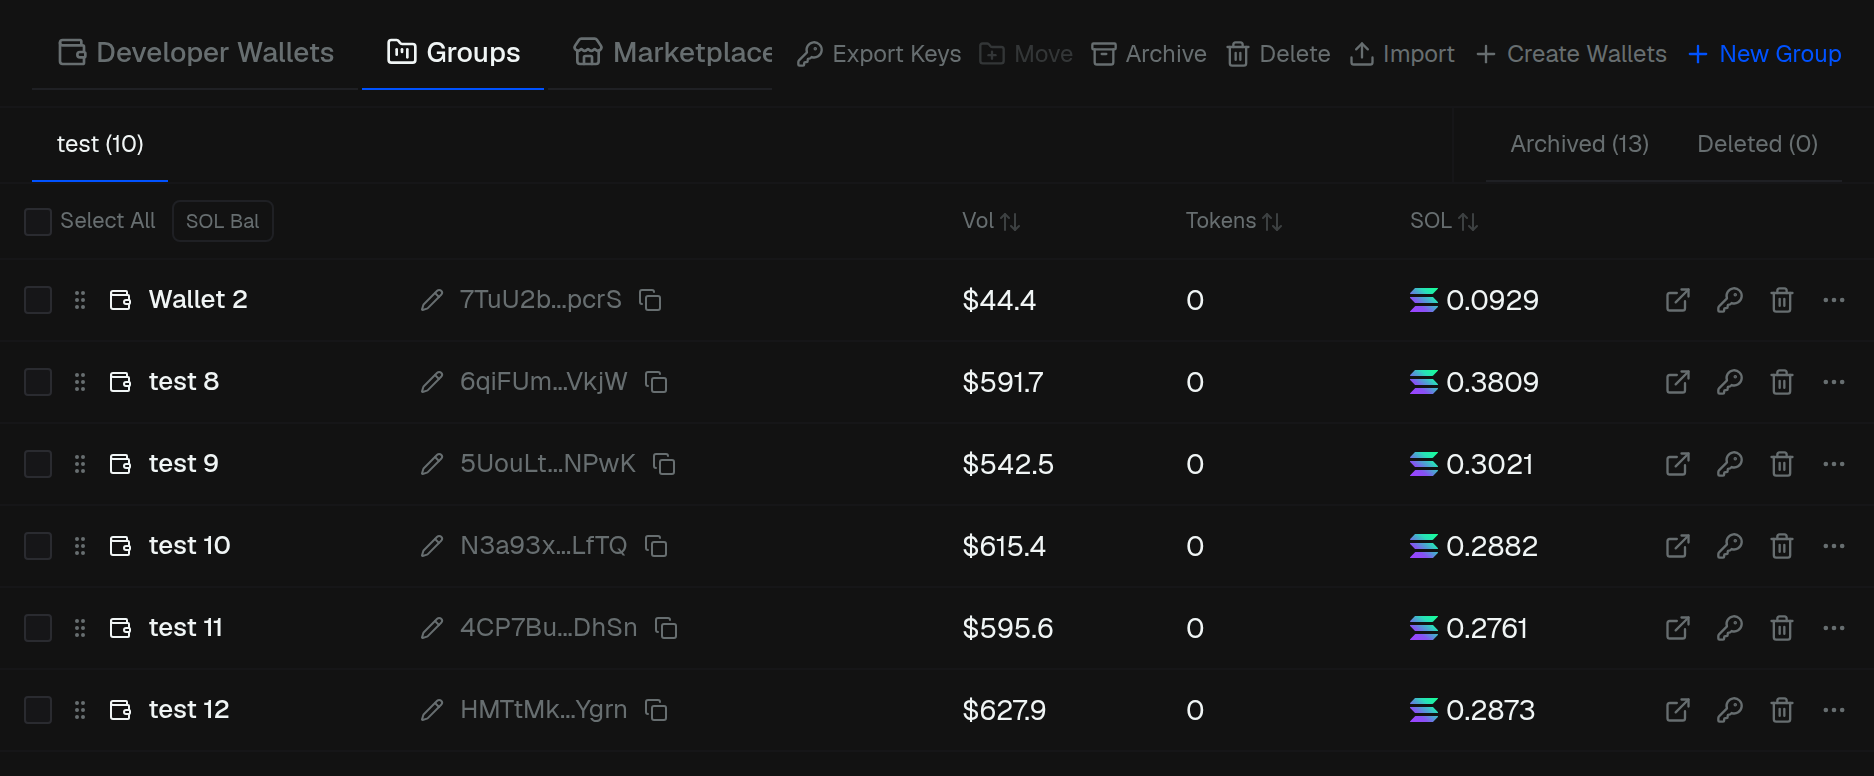Screen dimensions: 1874x776
Task: Open test 9 in external explorer
Action: pyautogui.click(x=1678, y=464)
